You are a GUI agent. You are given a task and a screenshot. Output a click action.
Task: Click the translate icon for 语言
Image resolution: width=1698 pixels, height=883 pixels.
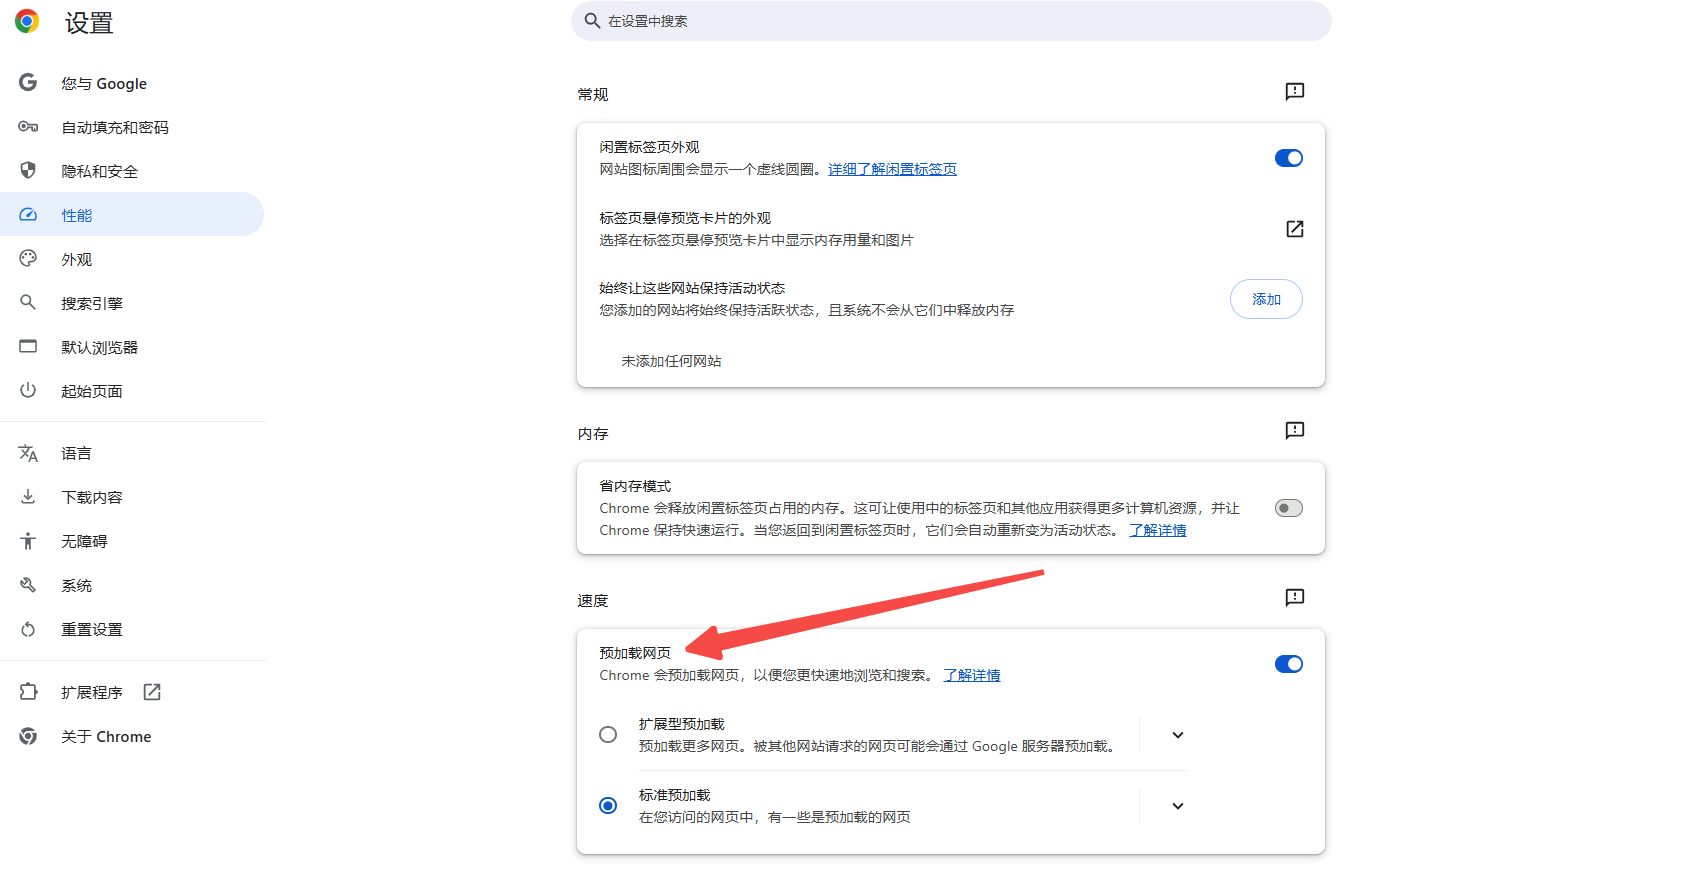pos(28,453)
